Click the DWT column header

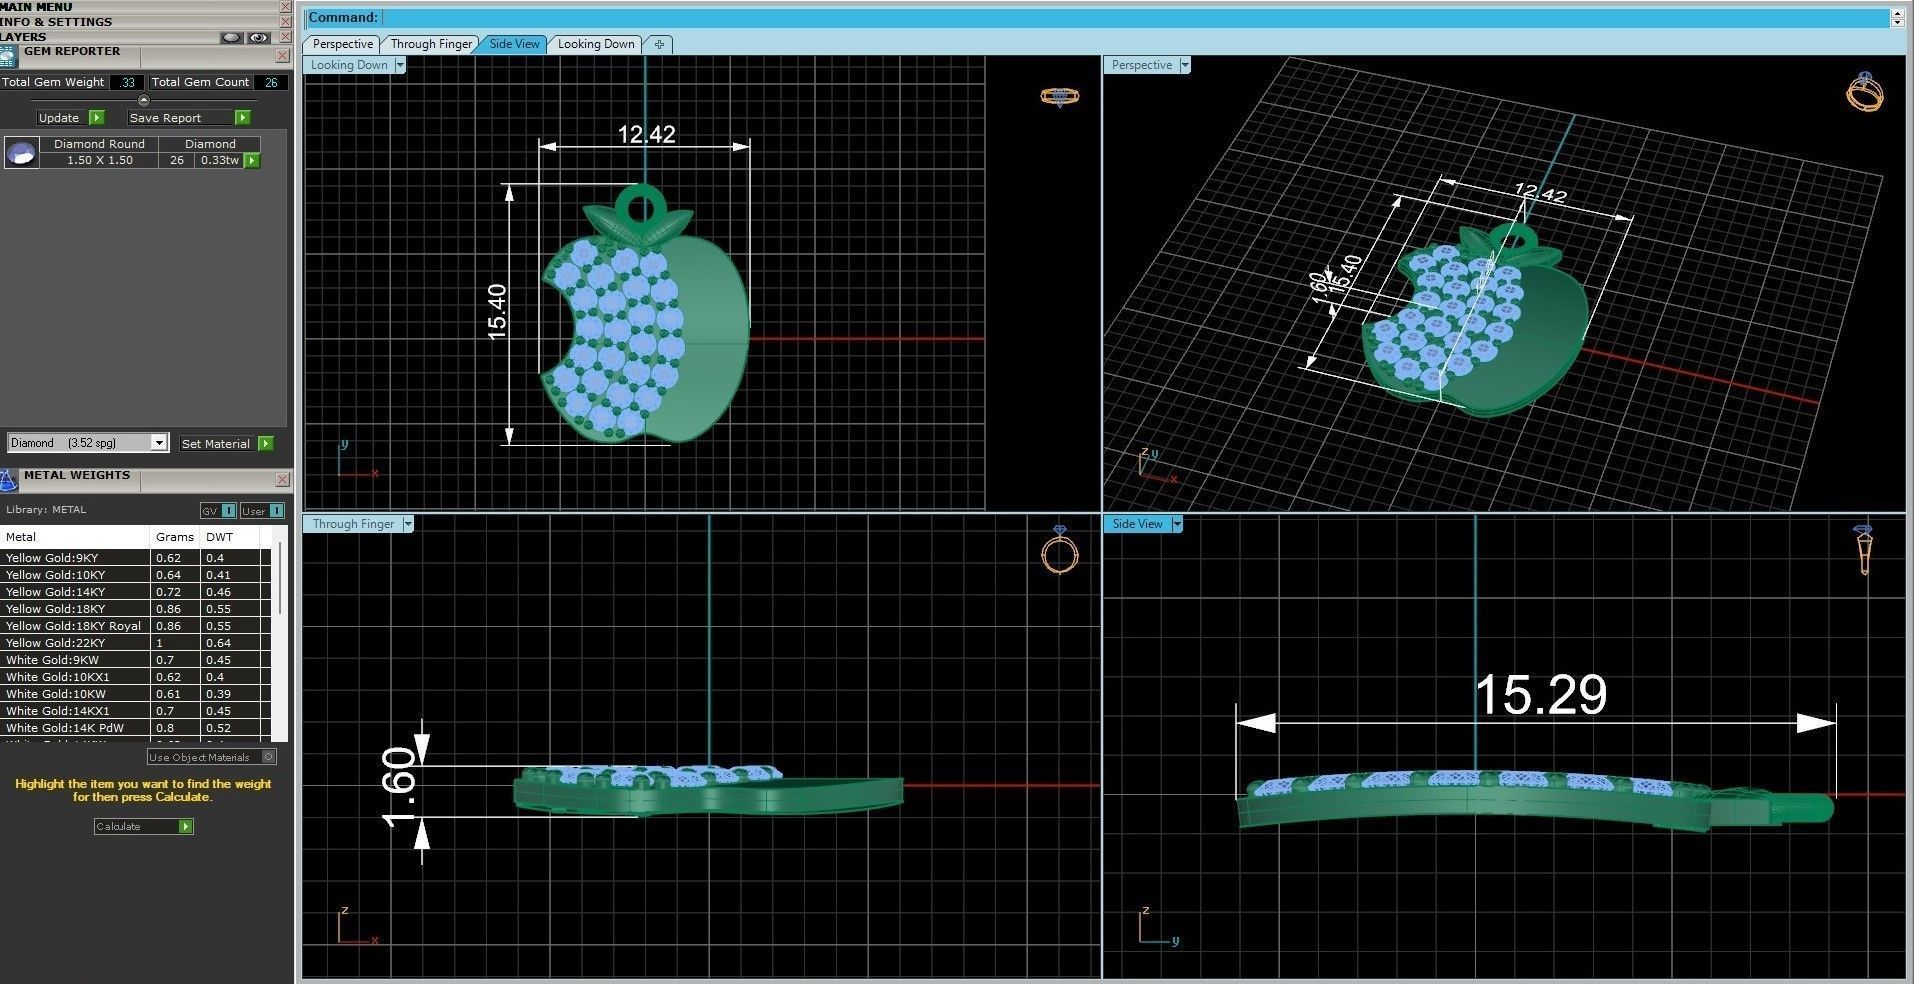(x=229, y=537)
